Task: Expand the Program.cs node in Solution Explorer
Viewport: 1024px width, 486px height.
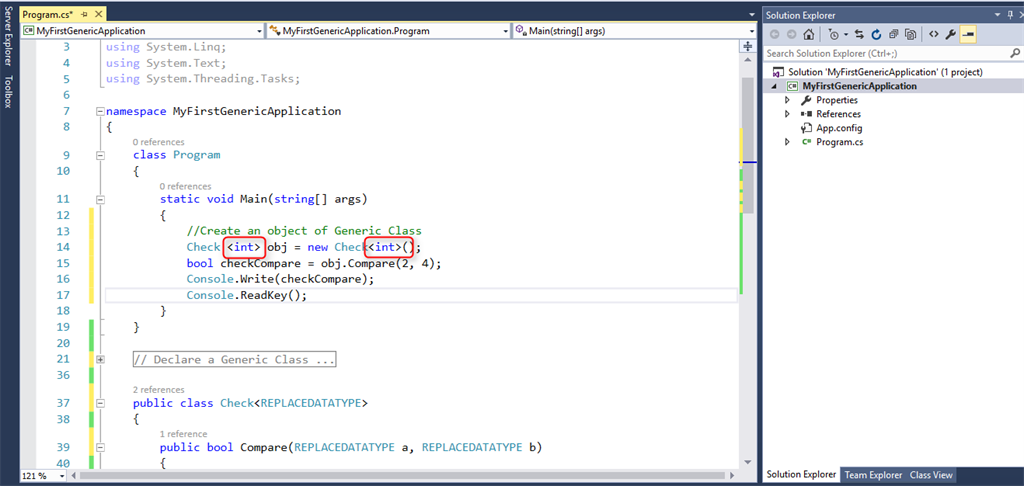Action: tap(788, 142)
